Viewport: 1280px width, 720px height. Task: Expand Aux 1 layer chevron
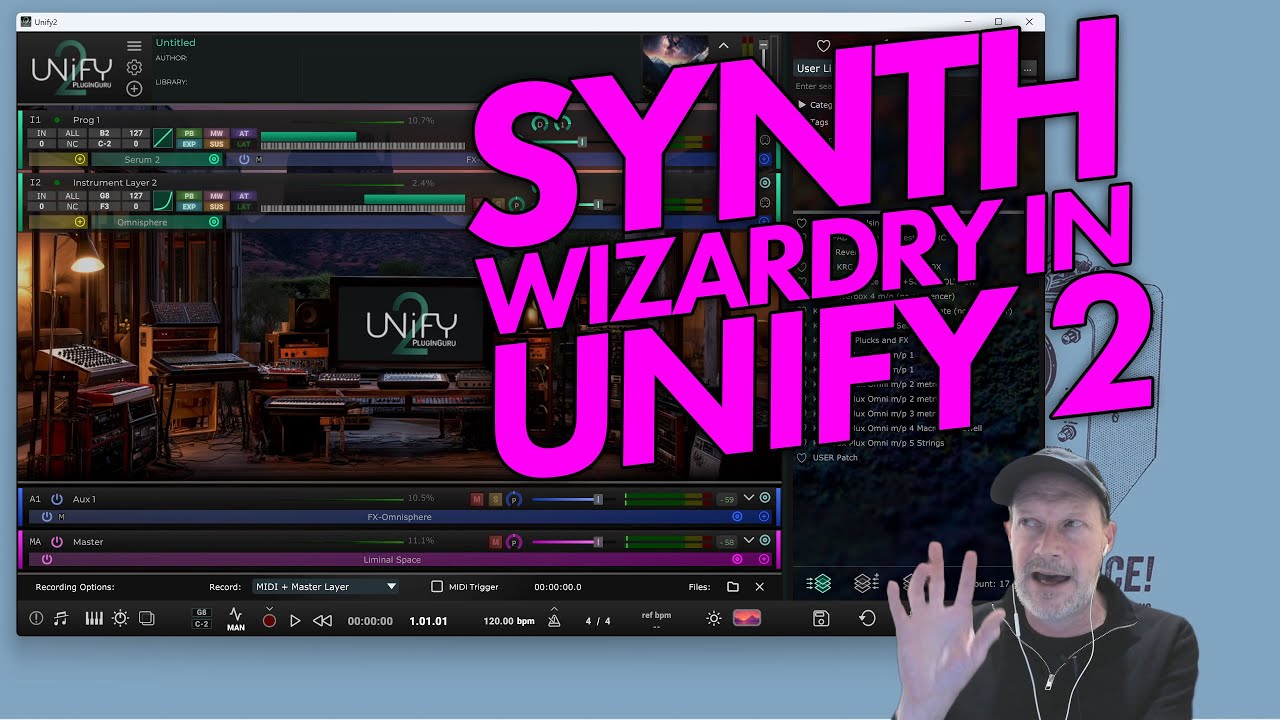748,498
